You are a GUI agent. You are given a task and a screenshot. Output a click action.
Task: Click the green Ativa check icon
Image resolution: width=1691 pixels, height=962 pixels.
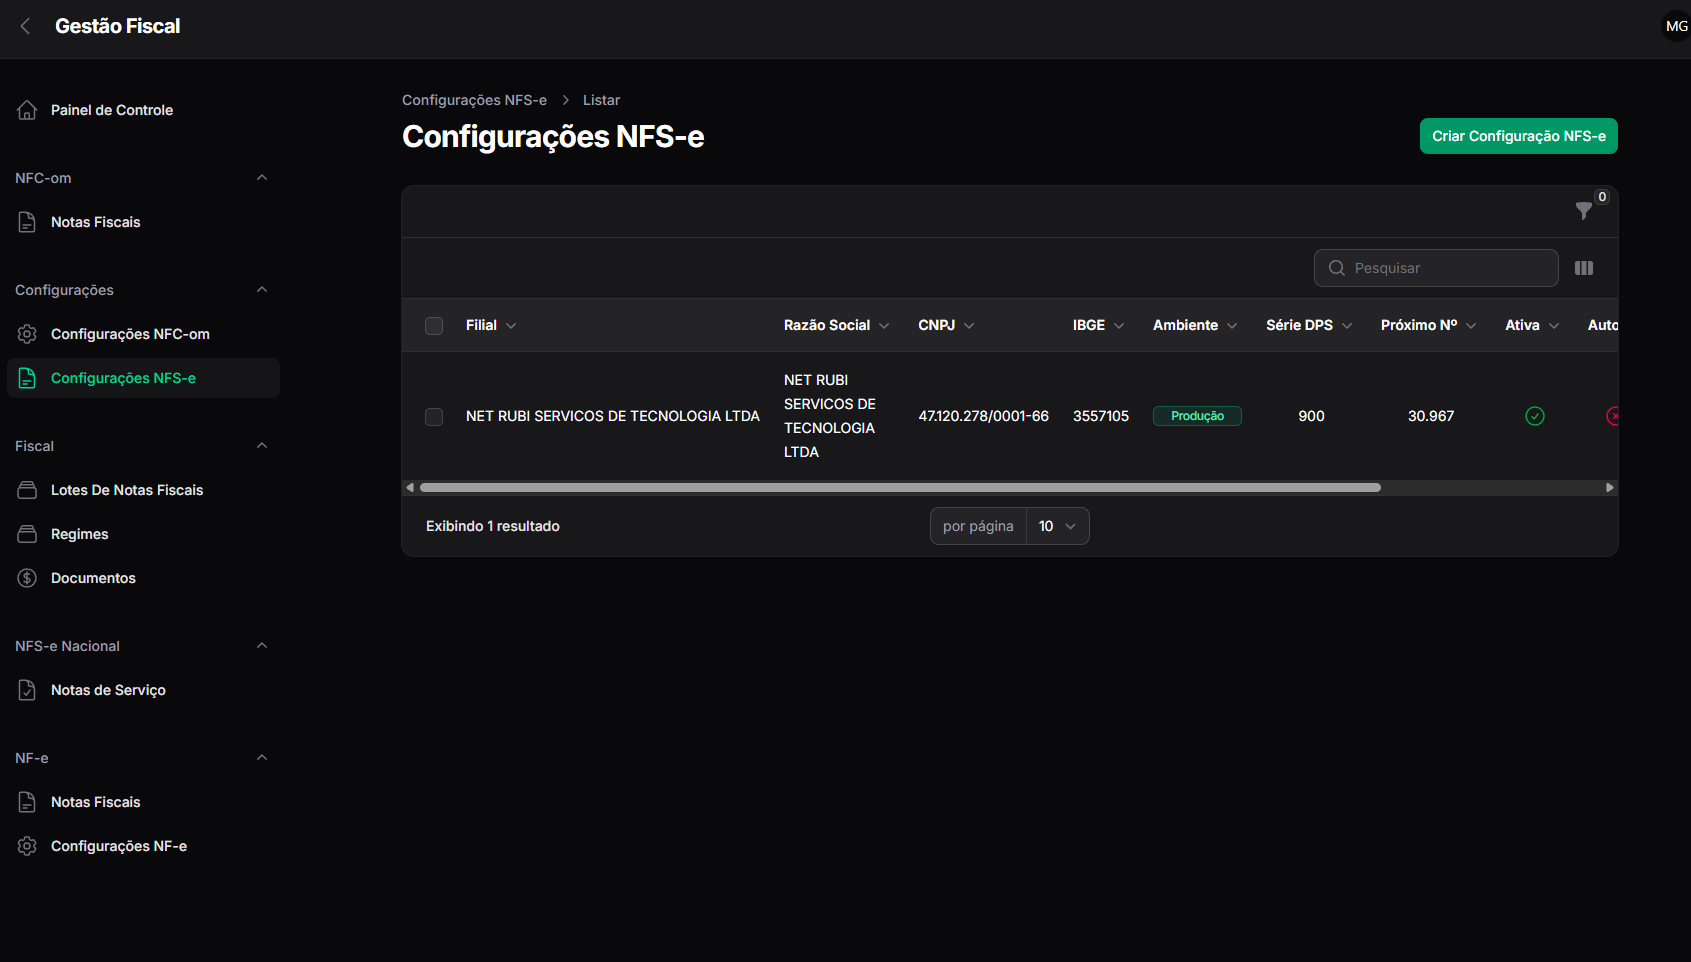click(x=1535, y=416)
